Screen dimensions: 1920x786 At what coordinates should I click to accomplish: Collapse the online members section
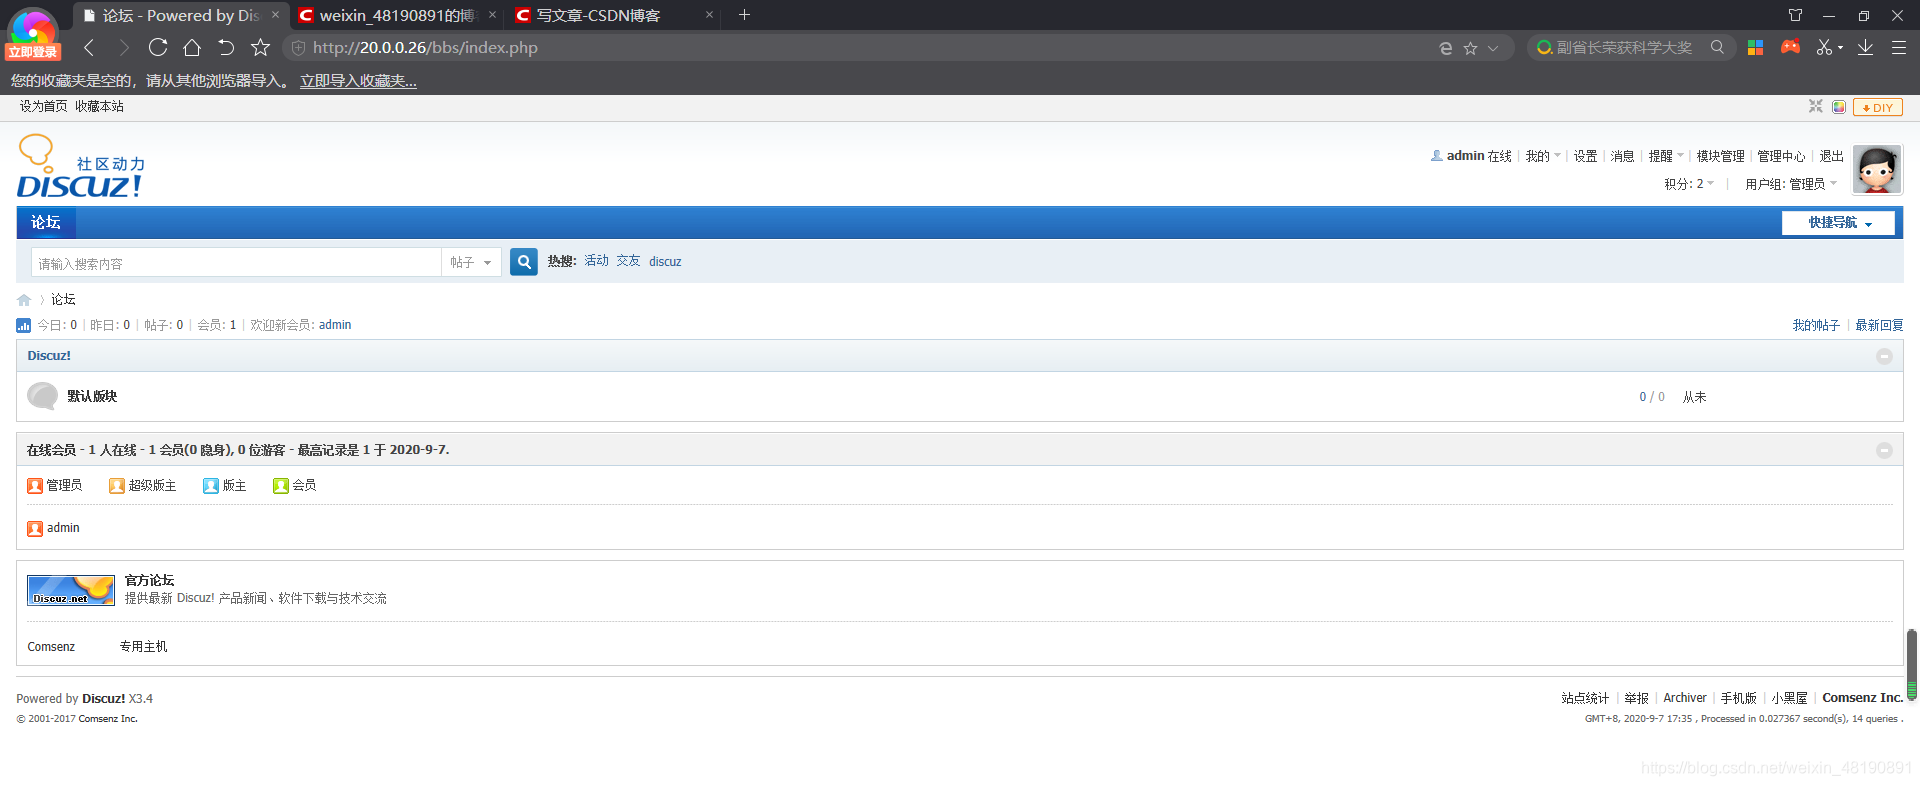pos(1884,450)
